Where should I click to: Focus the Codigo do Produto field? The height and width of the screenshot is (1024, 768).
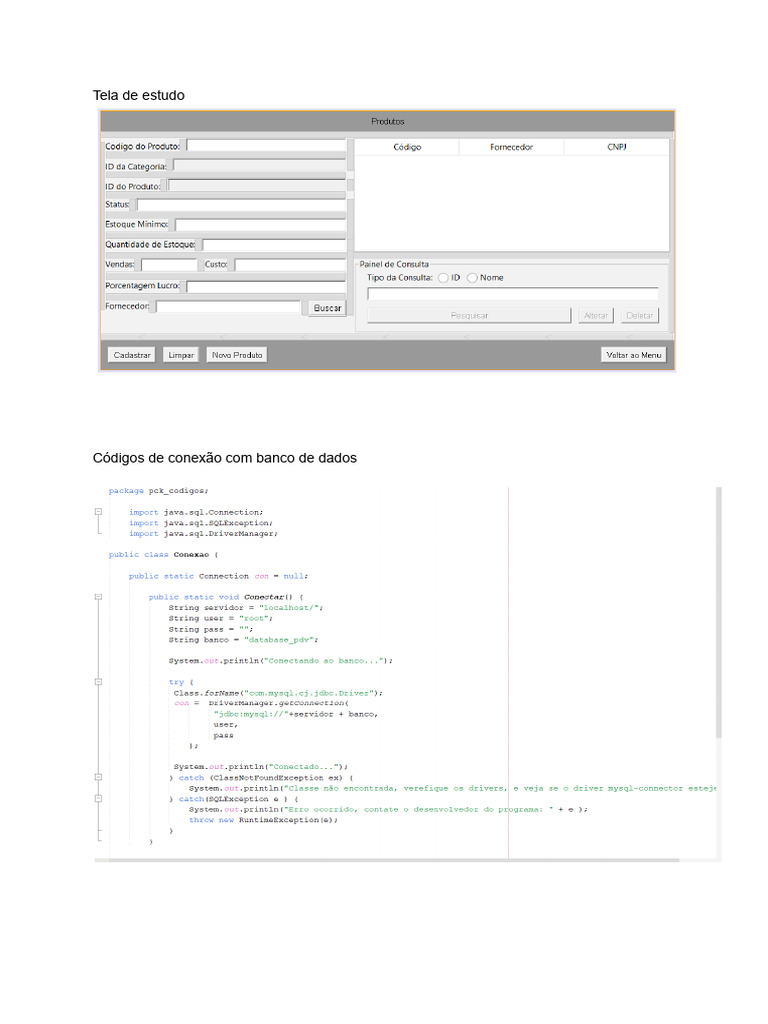[x=266, y=146]
